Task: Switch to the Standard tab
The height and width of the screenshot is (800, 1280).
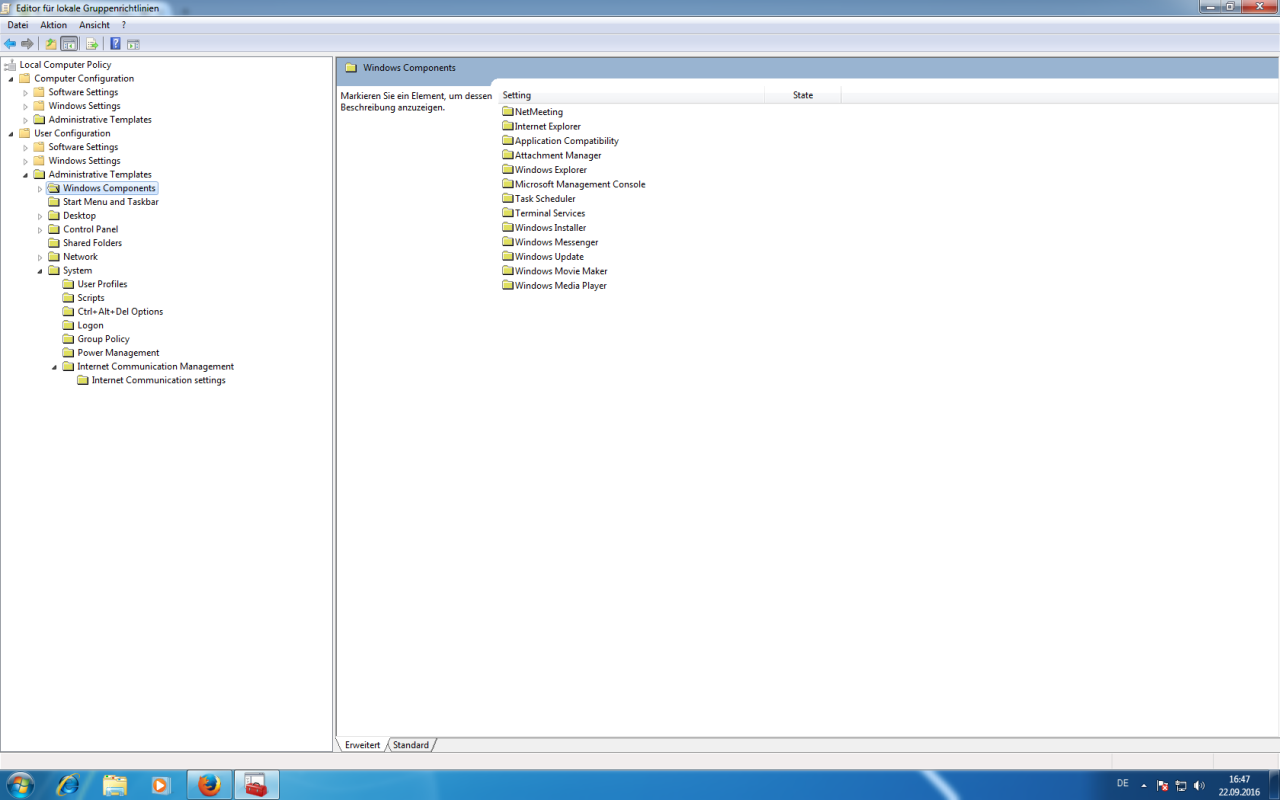Action: click(411, 745)
